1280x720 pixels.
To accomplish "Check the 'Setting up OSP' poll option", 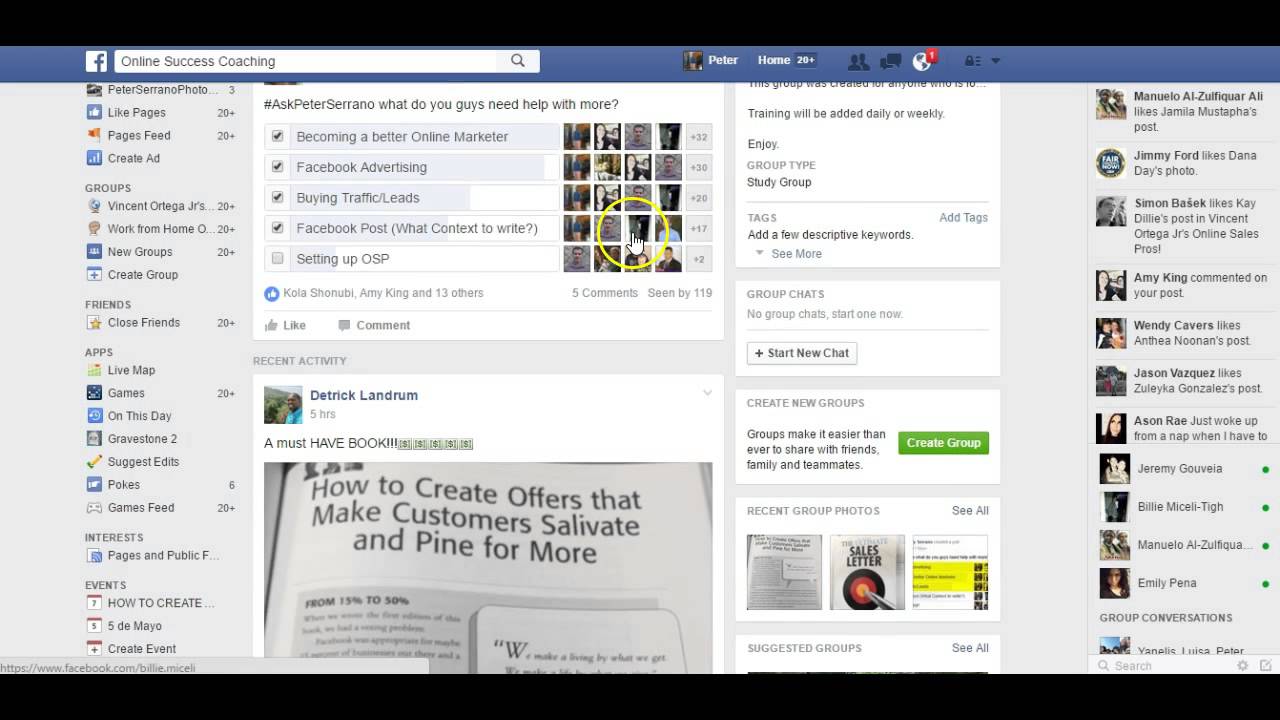I will click(278, 258).
